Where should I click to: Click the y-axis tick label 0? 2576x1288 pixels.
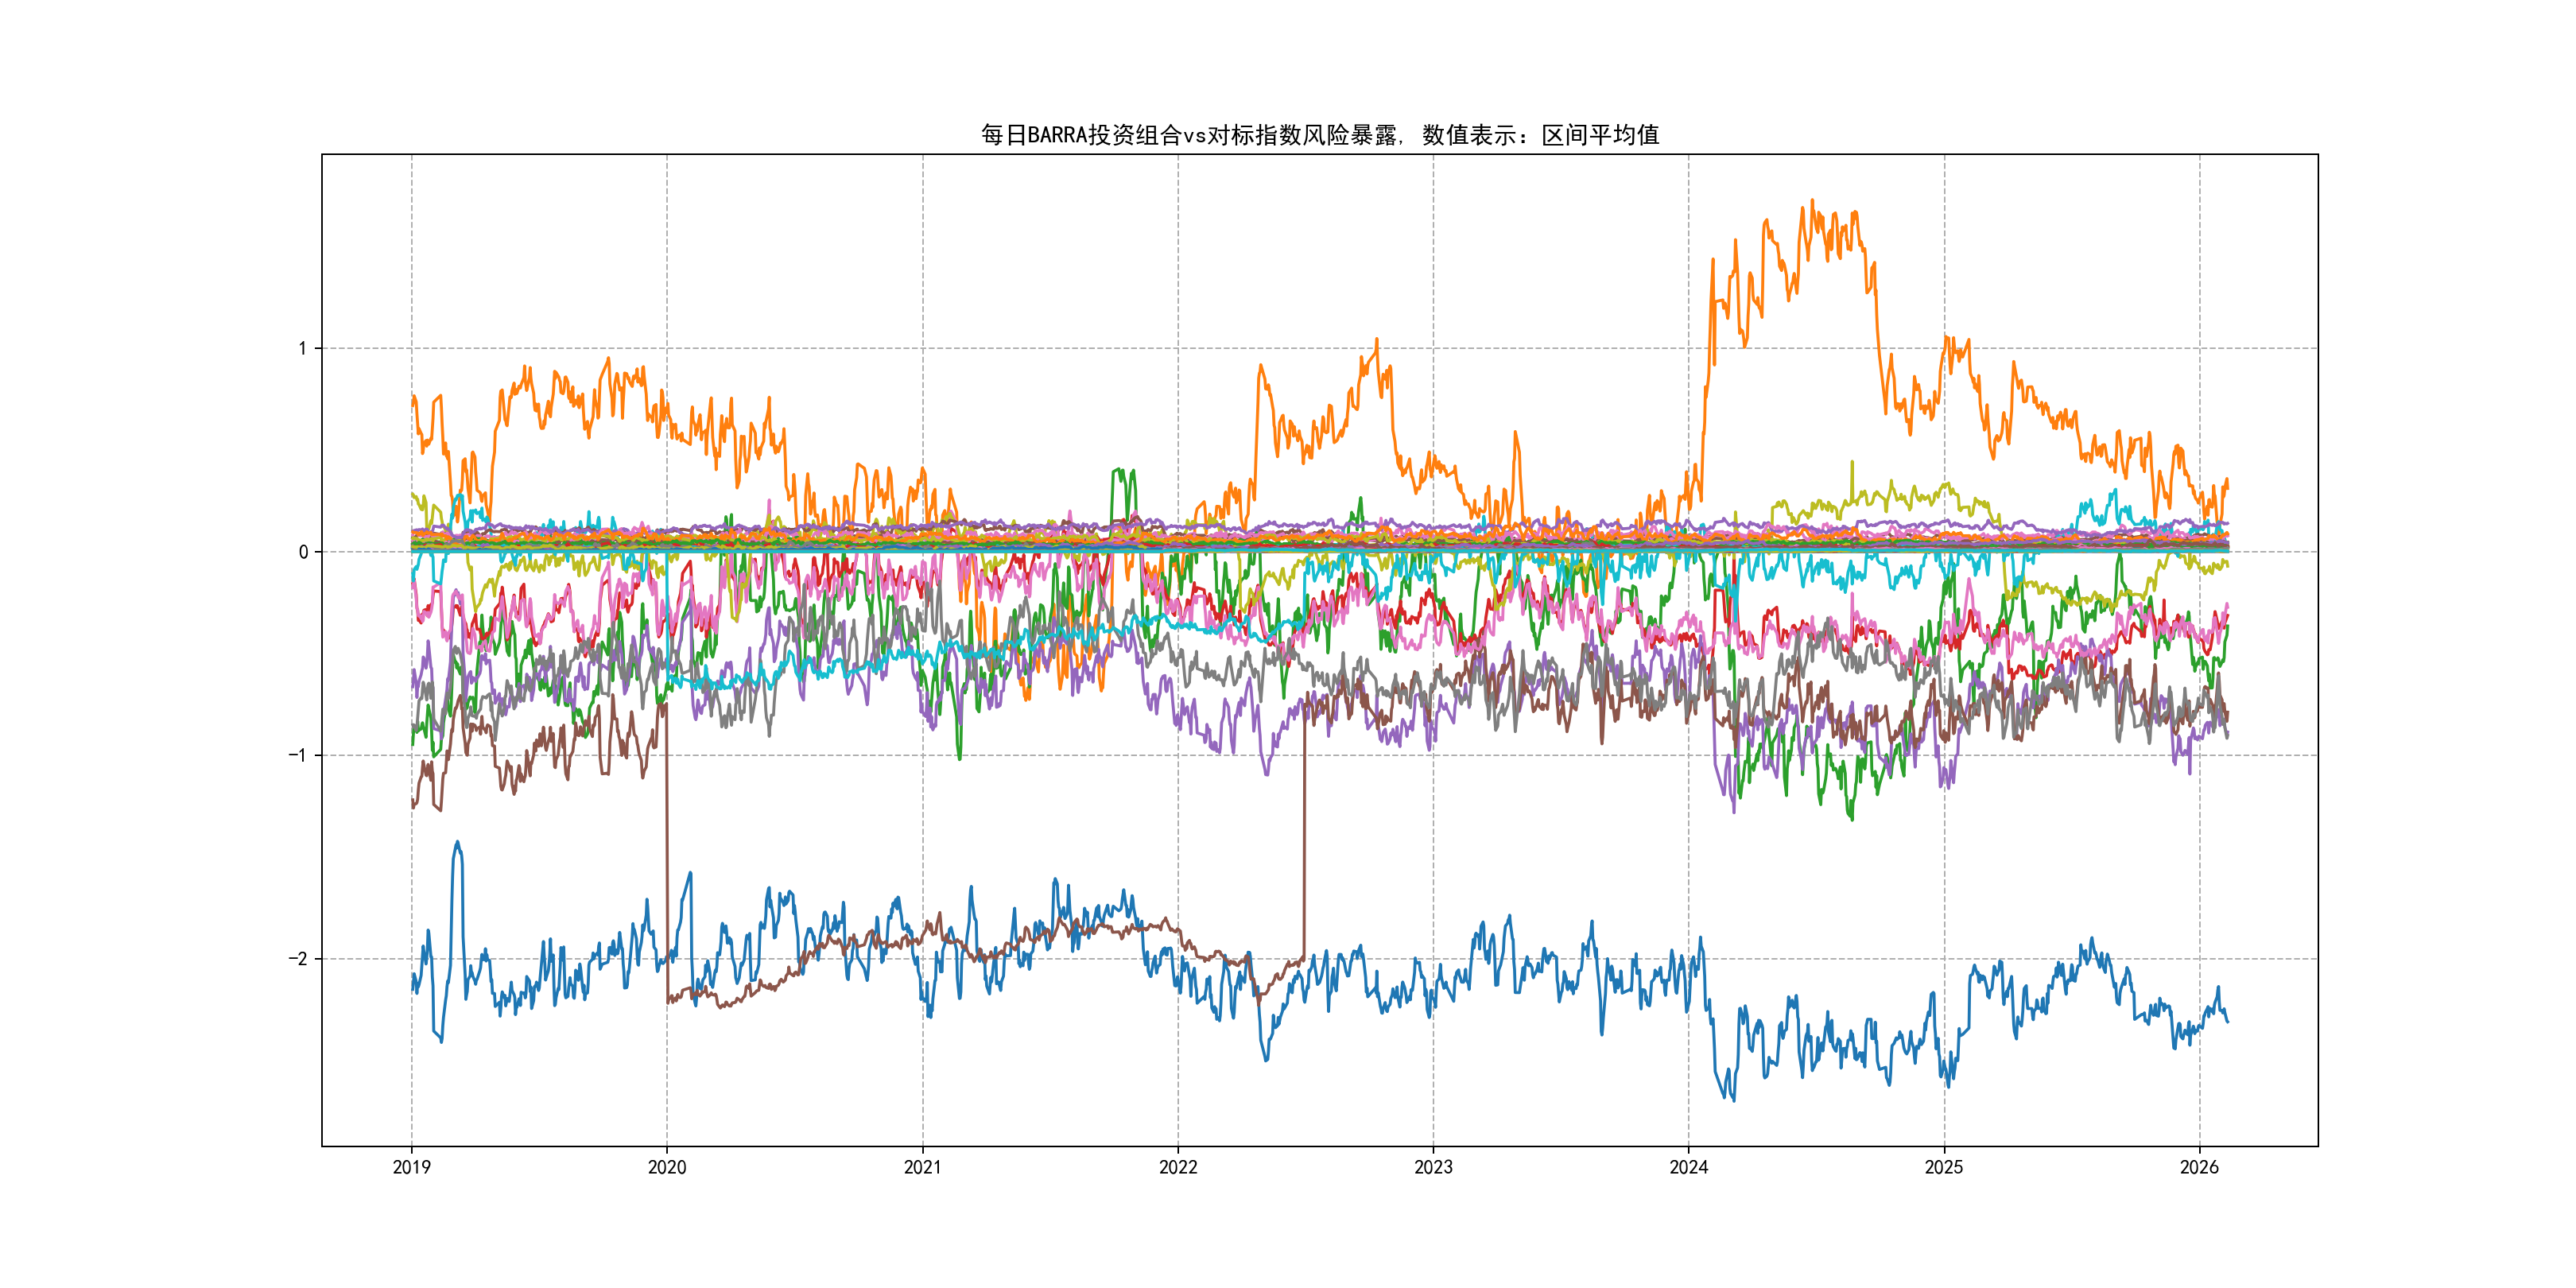[303, 552]
